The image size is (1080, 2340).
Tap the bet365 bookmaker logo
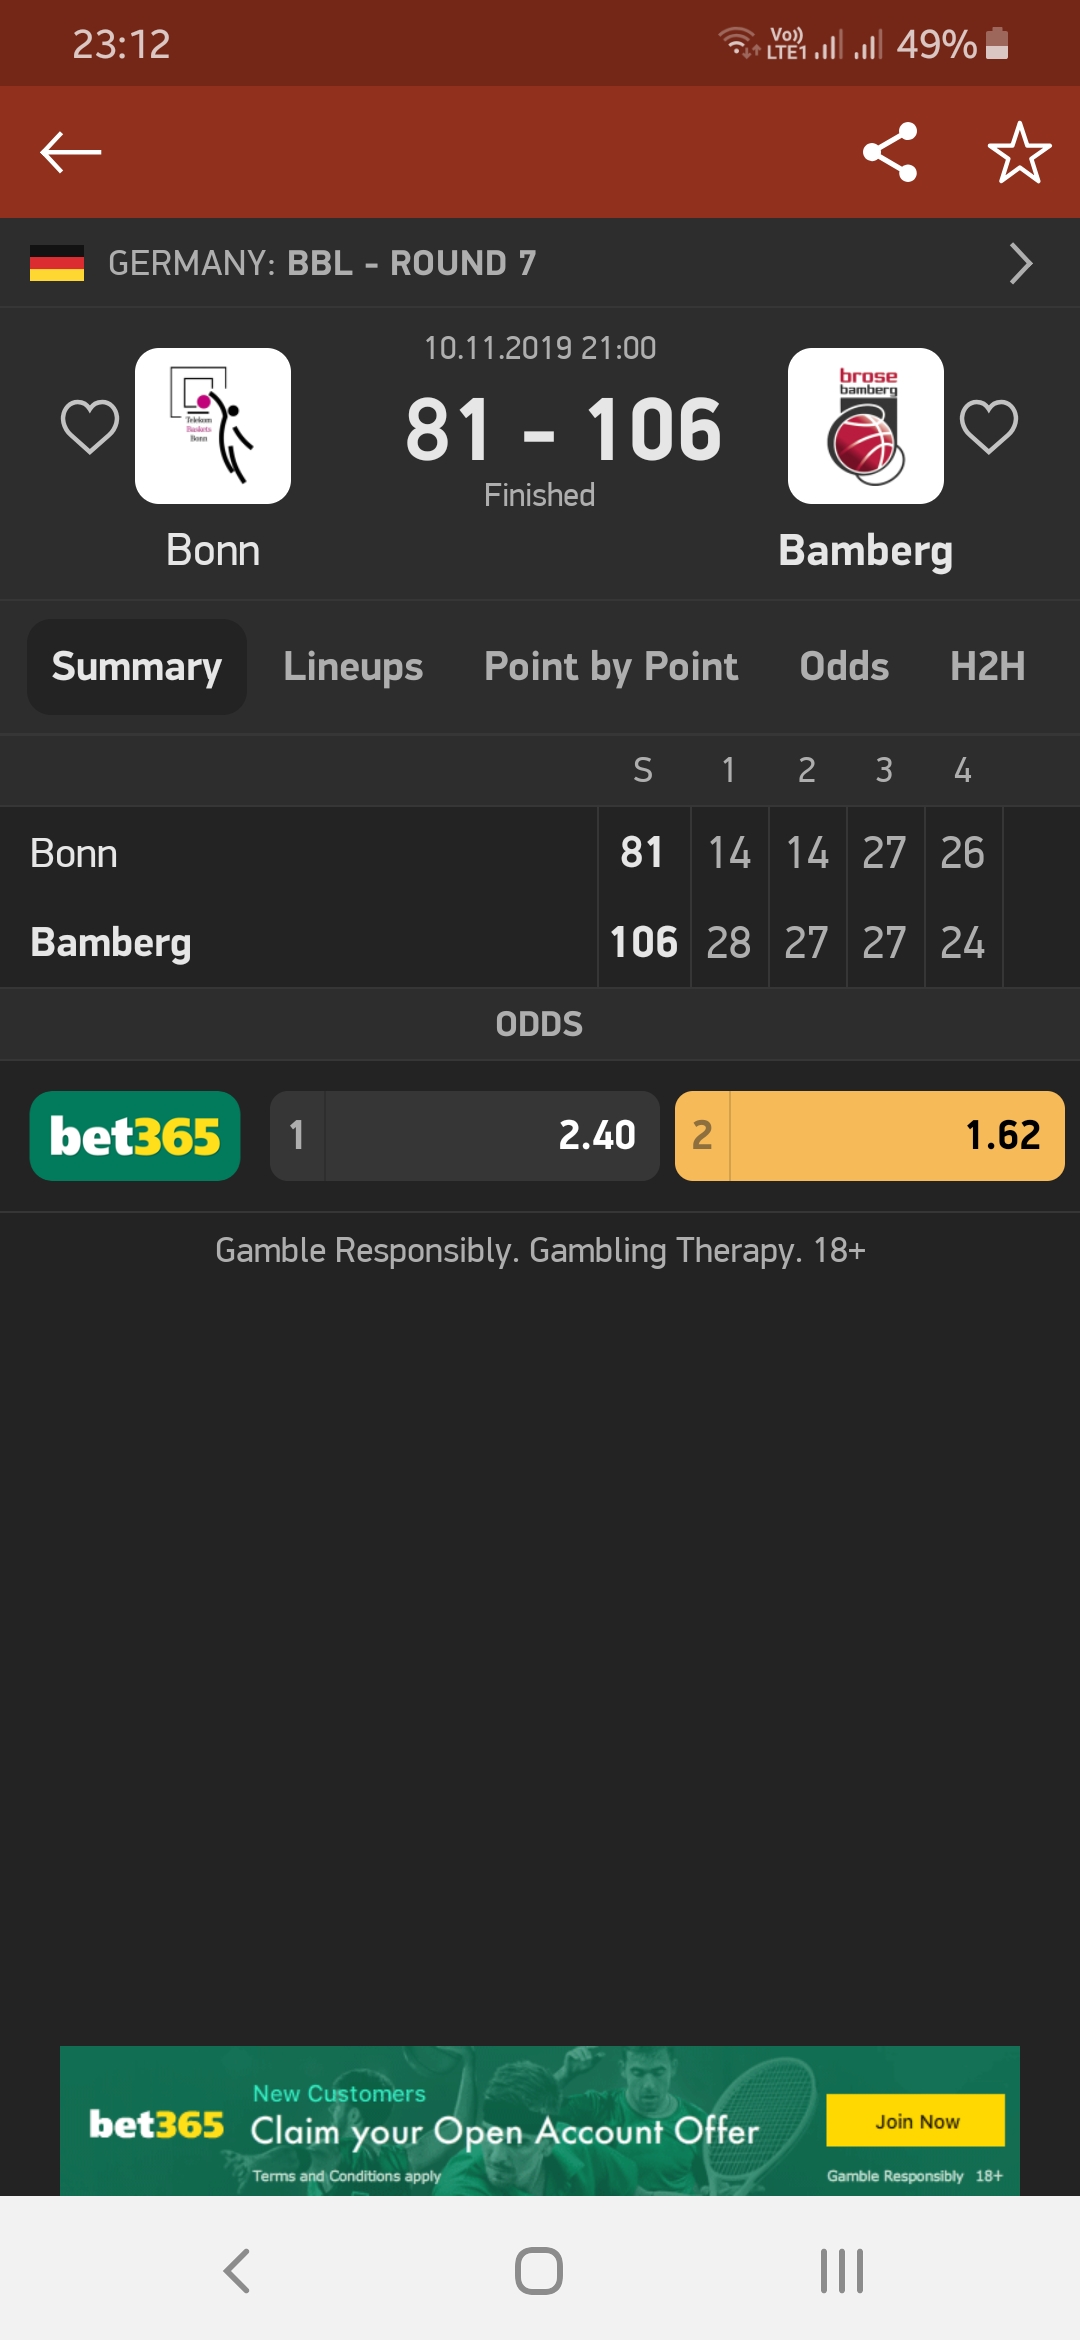click(x=135, y=1136)
